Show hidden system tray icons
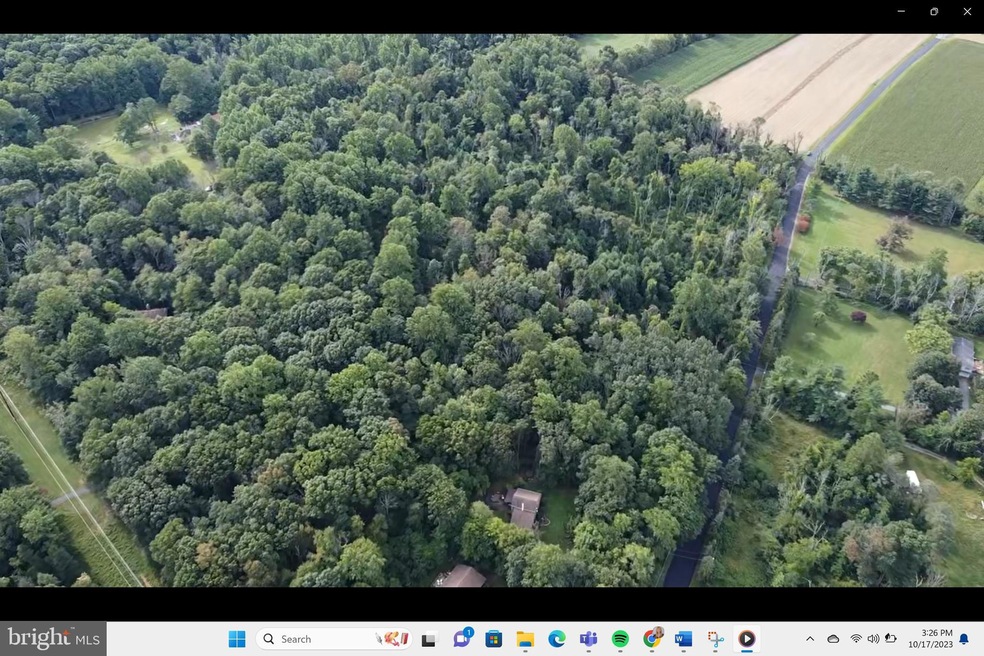This screenshot has height=656, width=984. click(810, 639)
